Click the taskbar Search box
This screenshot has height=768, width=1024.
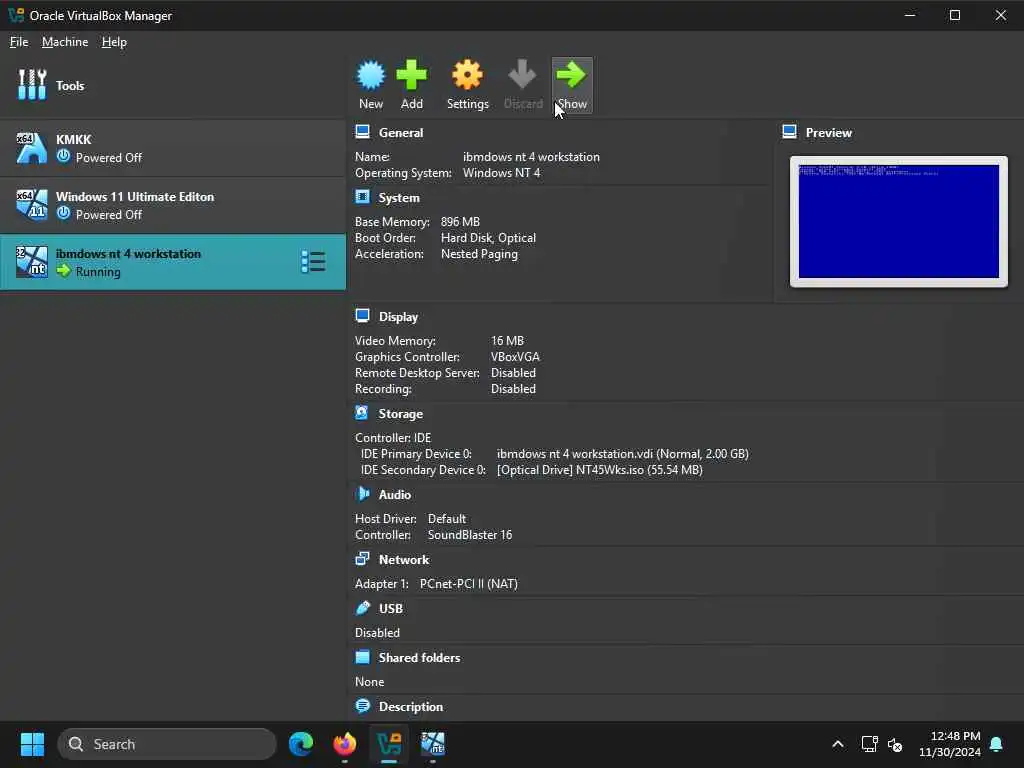(x=167, y=744)
